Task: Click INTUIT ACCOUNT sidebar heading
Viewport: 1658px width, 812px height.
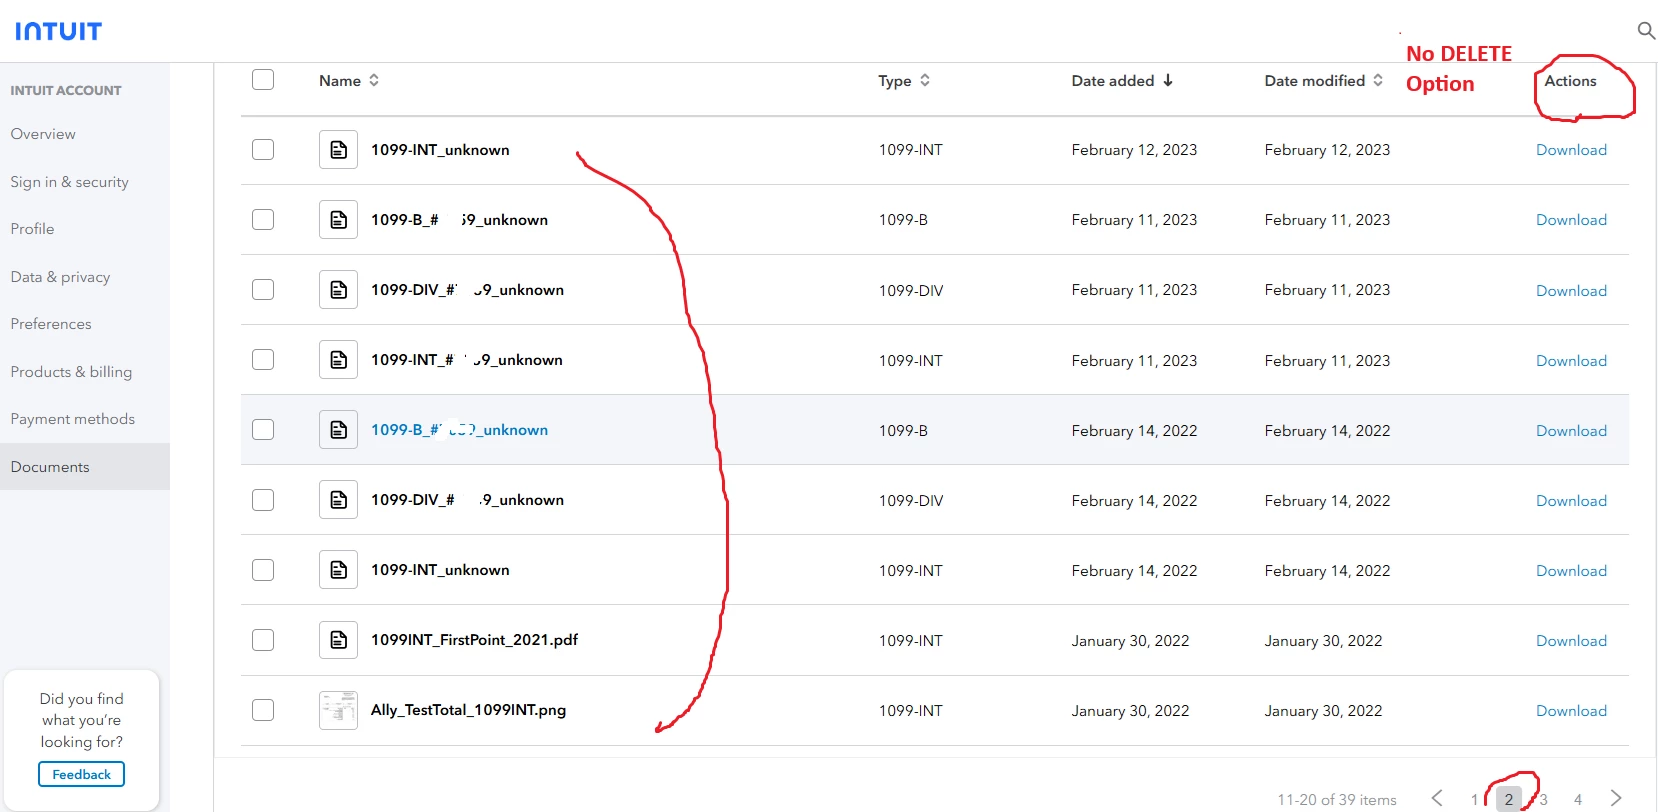Action: (x=66, y=90)
